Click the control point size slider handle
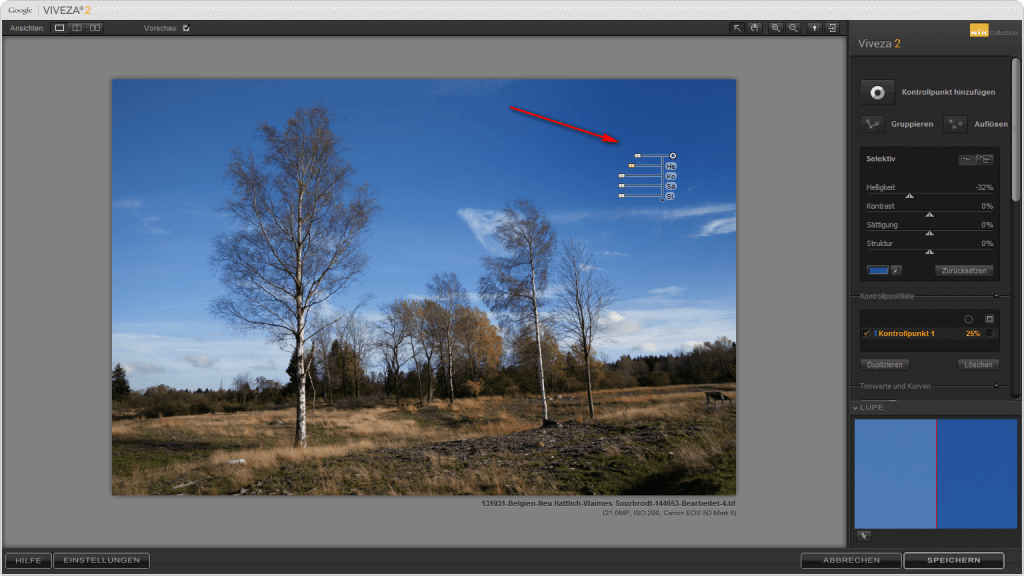The width and height of the screenshot is (1024, 576). [x=637, y=155]
